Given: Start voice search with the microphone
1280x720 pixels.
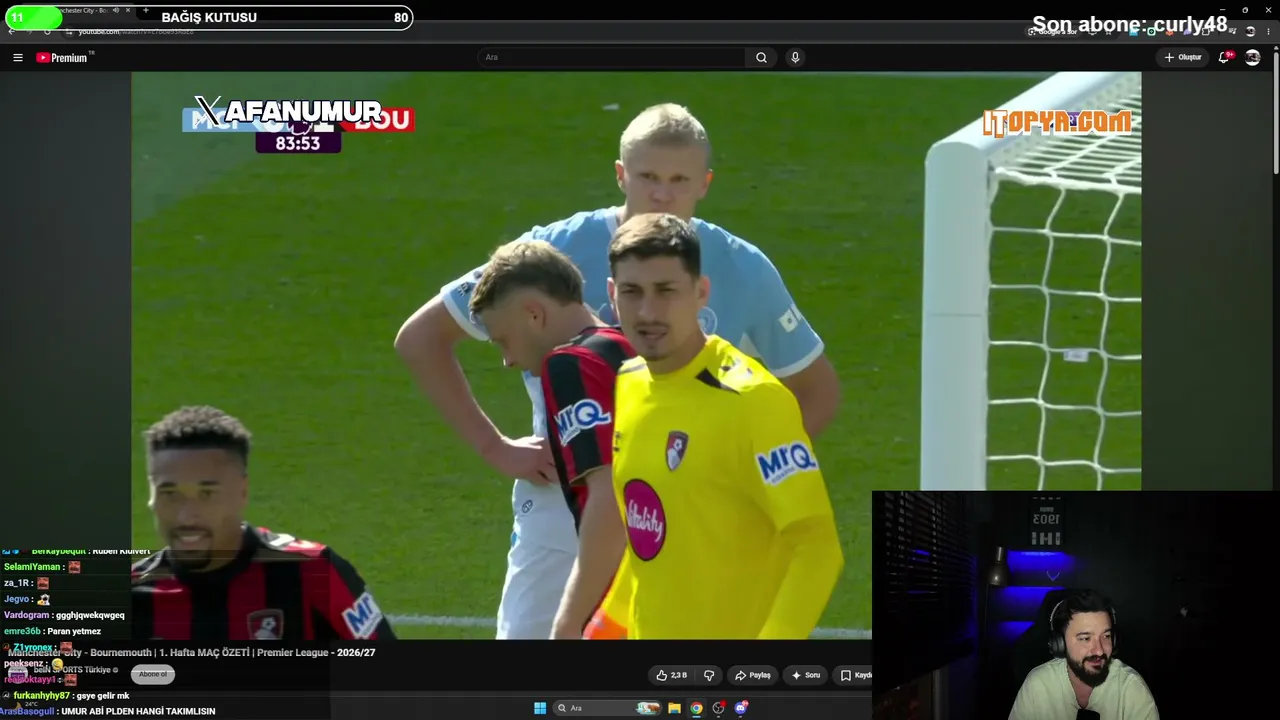Looking at the screenshot, I should pos(795,58).
